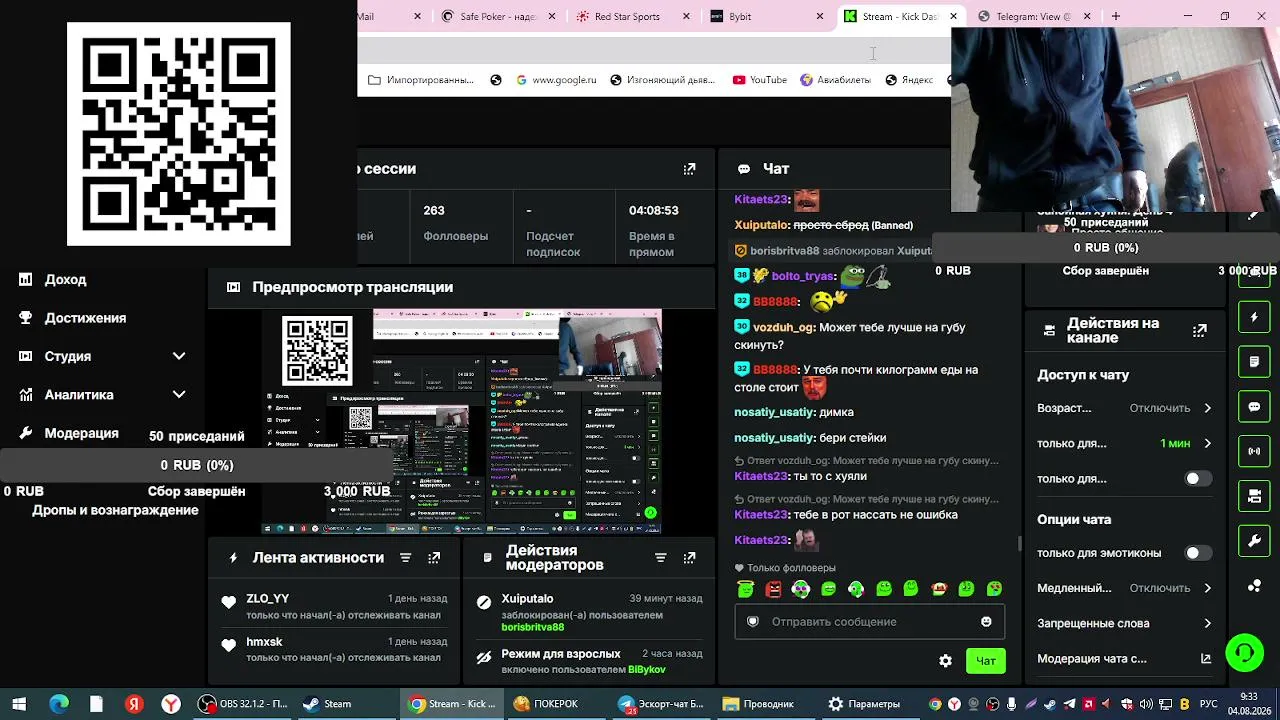The image size is (1280, 720).
Task: Open the Авиабилеты bookmark
Action: pos(835,80)
